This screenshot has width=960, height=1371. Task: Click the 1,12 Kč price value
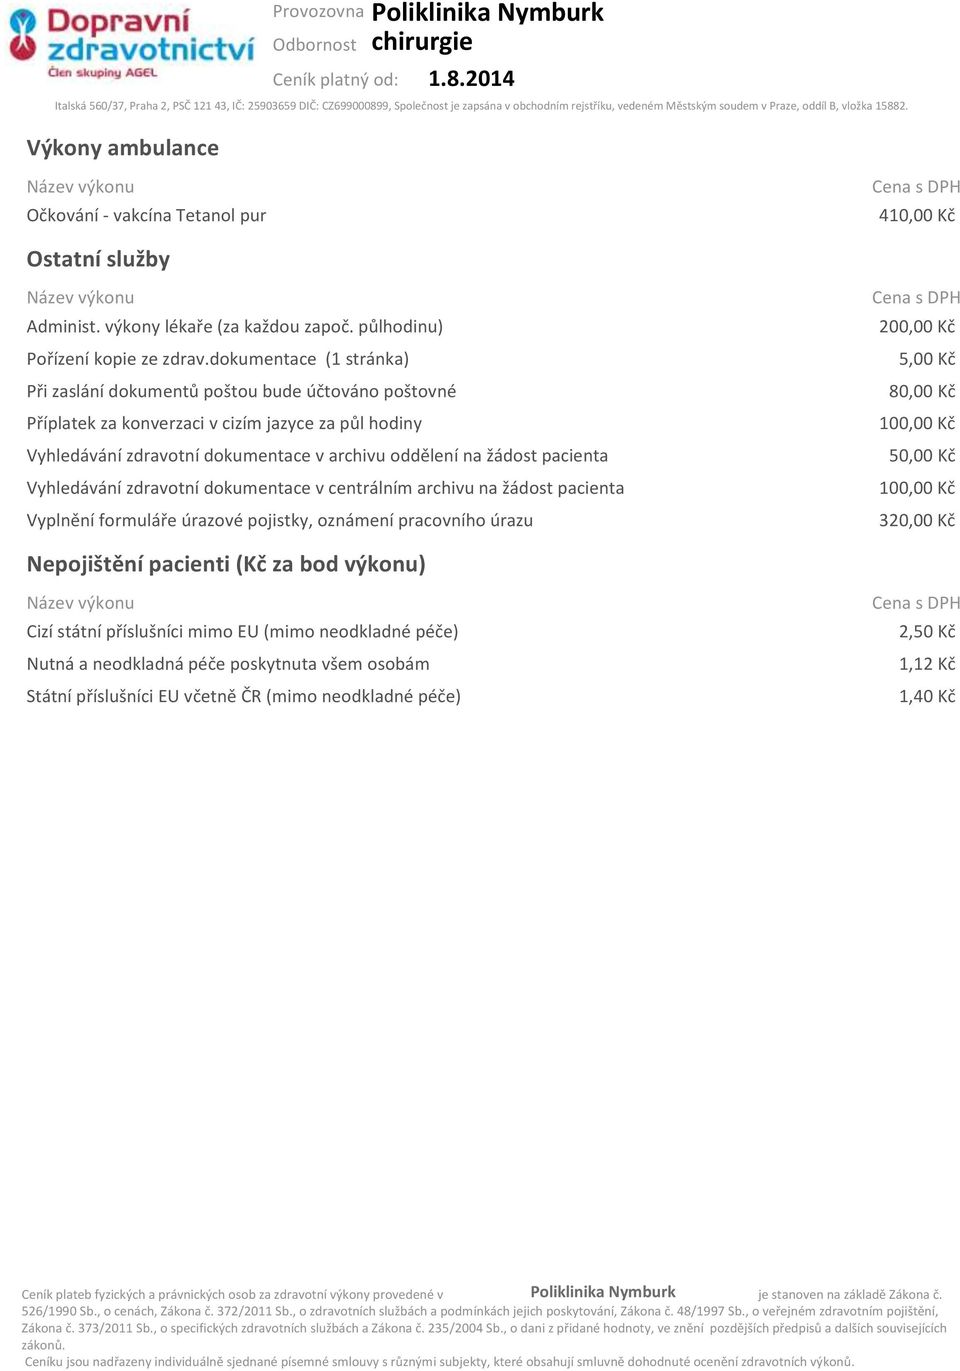coord(926,664)
